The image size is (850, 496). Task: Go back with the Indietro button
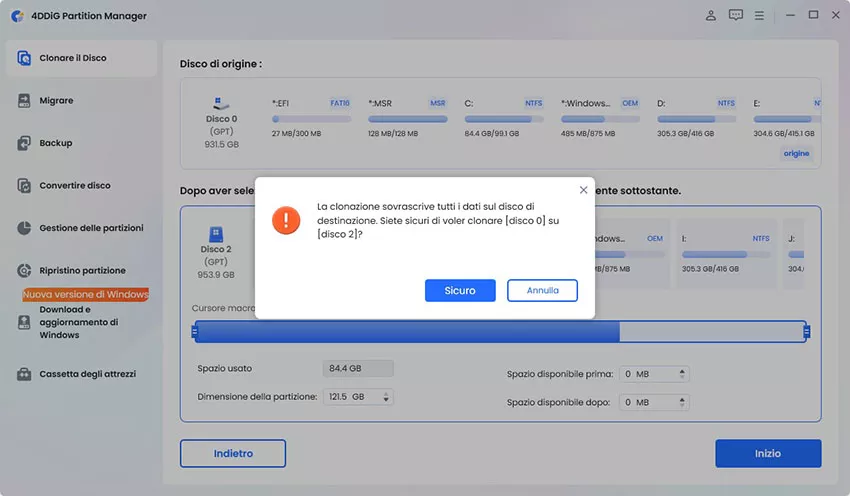233,454
